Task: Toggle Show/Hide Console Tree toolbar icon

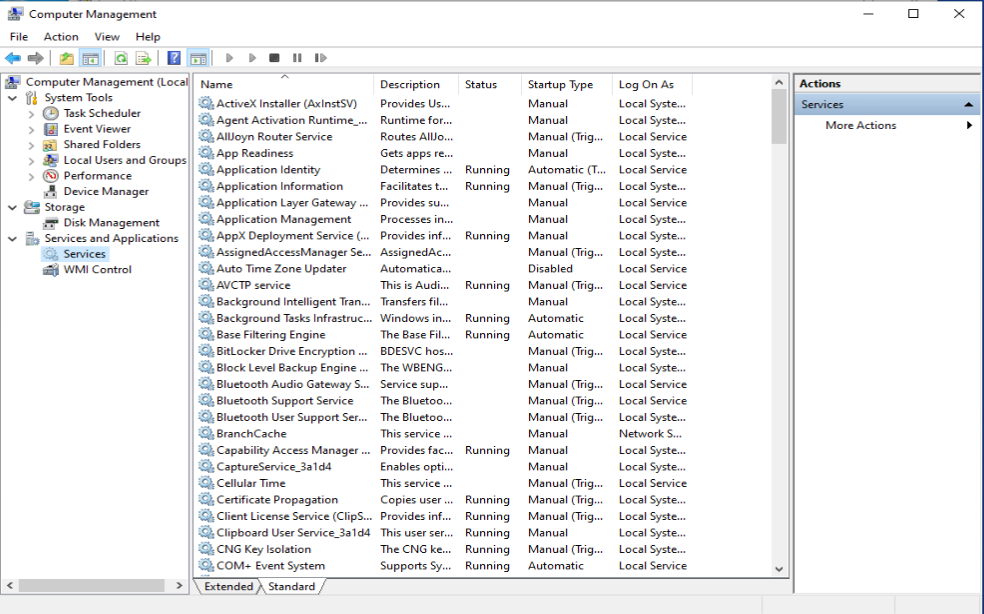Action: click(90, 58)
